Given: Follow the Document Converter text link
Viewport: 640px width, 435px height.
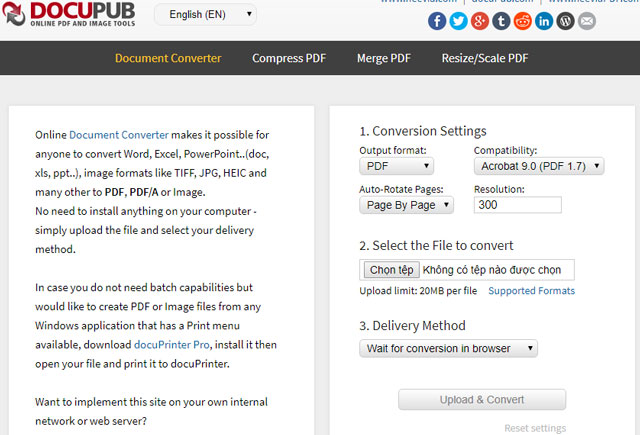Looking at the screenshot, I should click(x=119, y=135).
